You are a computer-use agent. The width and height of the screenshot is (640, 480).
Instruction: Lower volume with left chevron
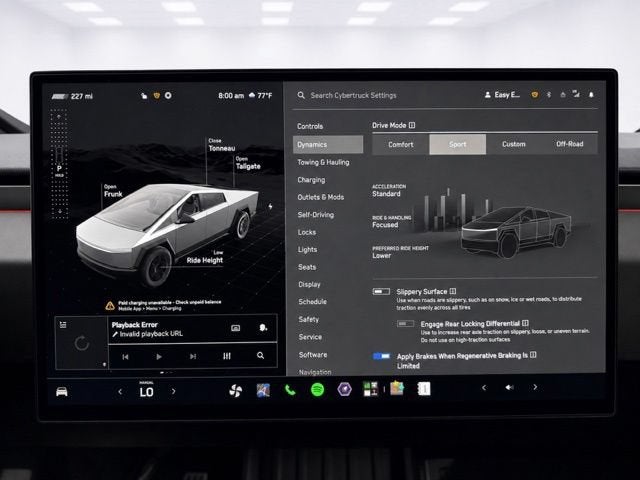click(x=484, y=388)
